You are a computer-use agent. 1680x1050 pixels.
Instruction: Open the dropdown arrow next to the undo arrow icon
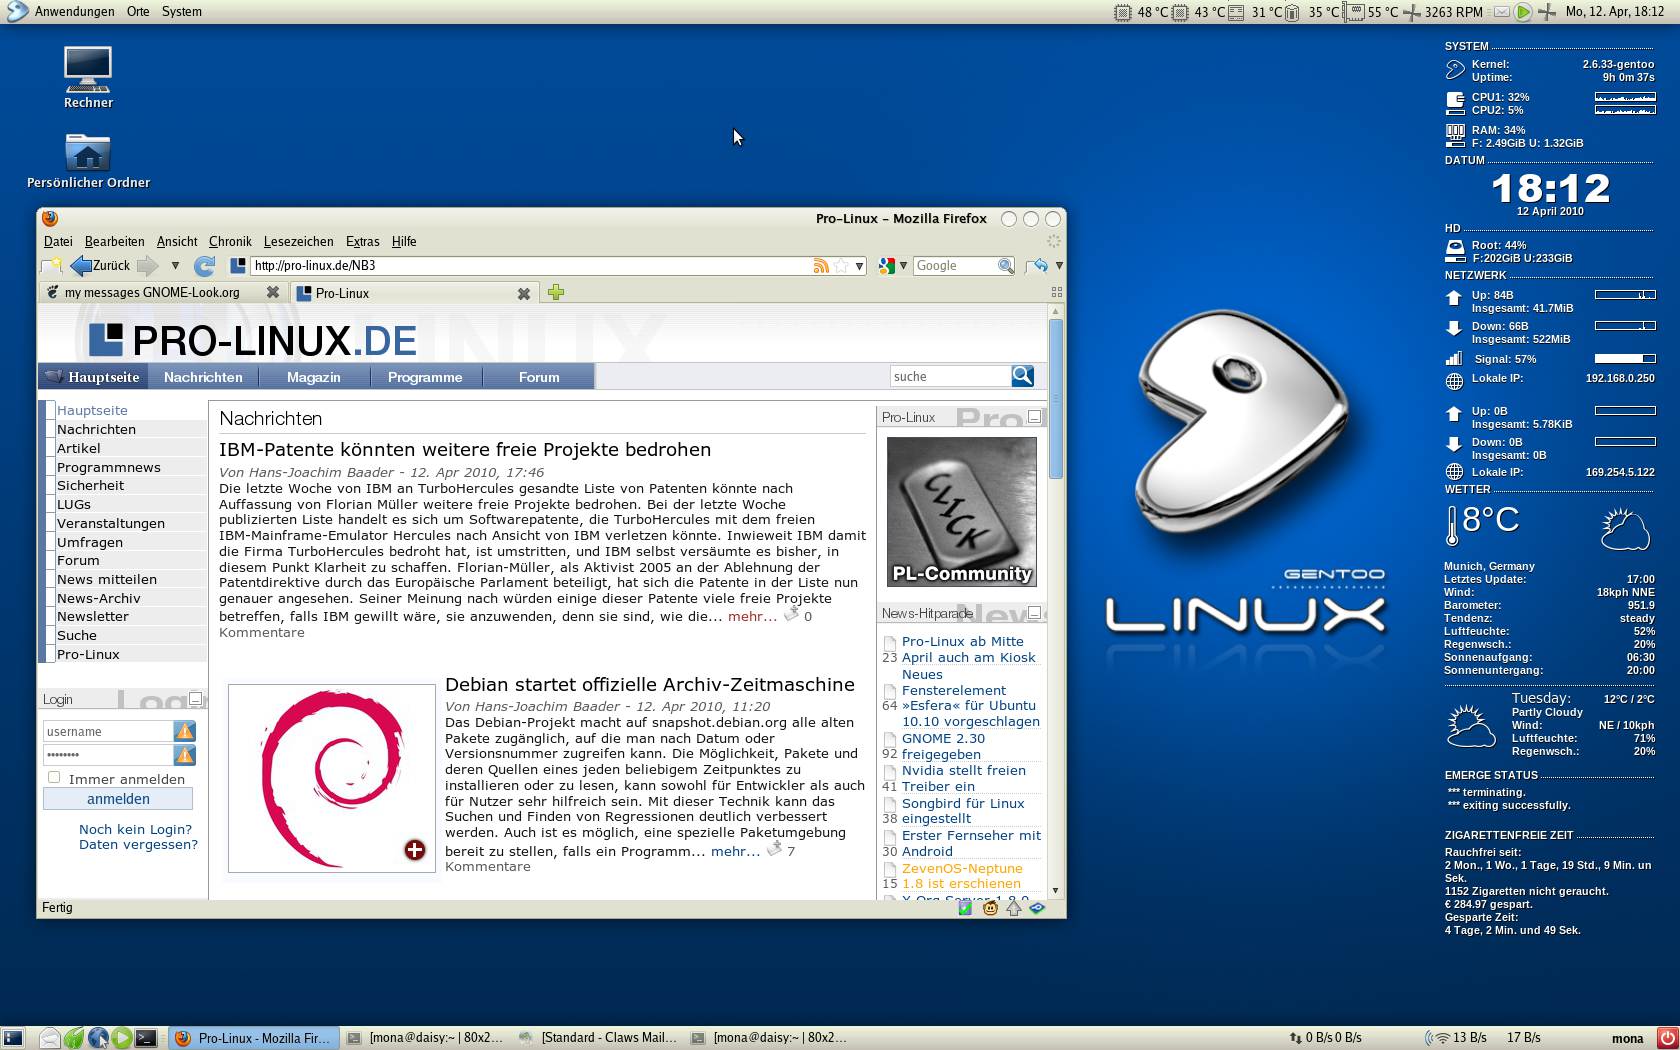click(1058, 266)
